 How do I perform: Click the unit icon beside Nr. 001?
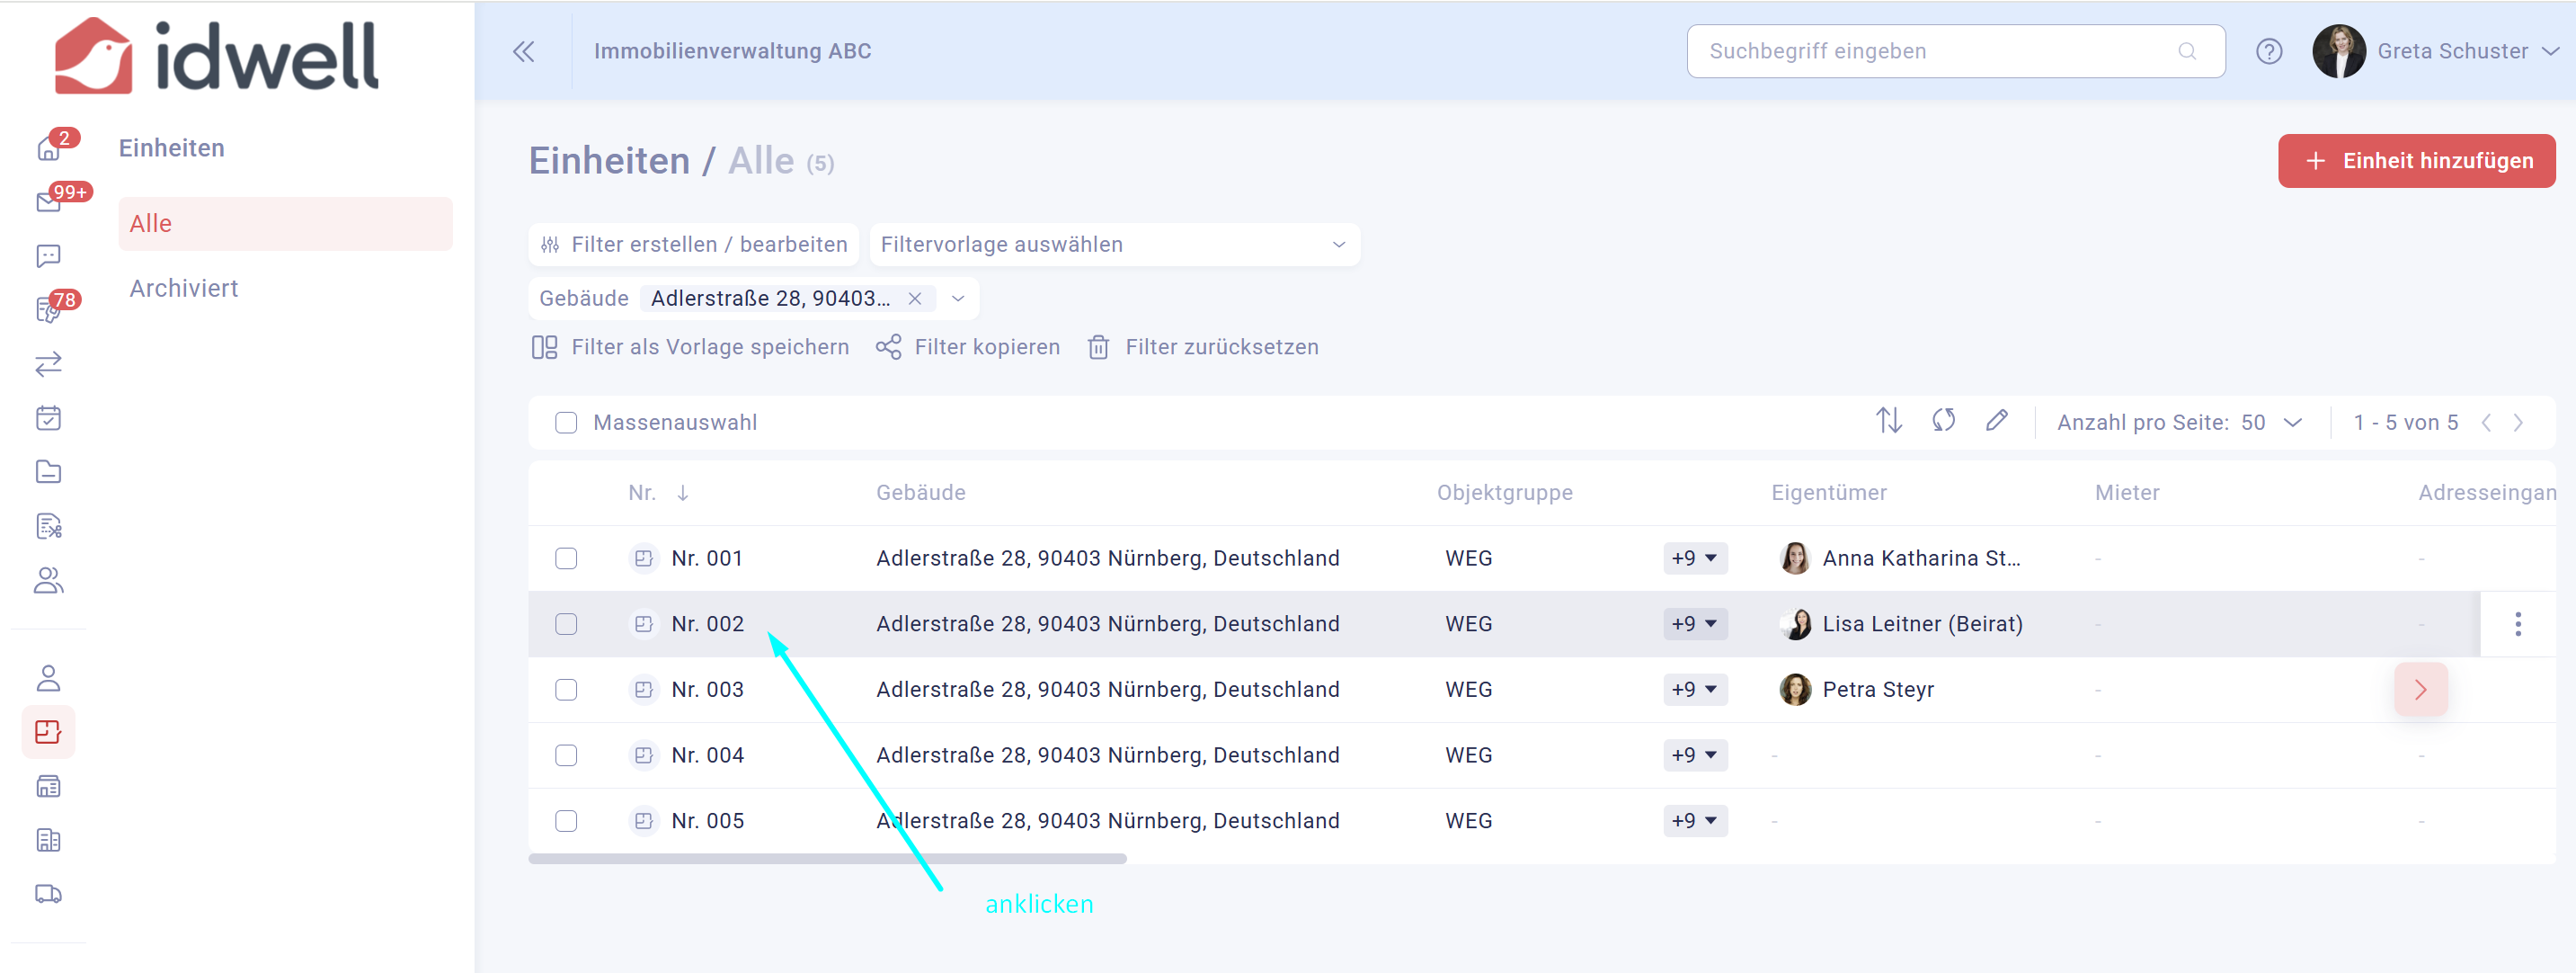coord(644,558)
